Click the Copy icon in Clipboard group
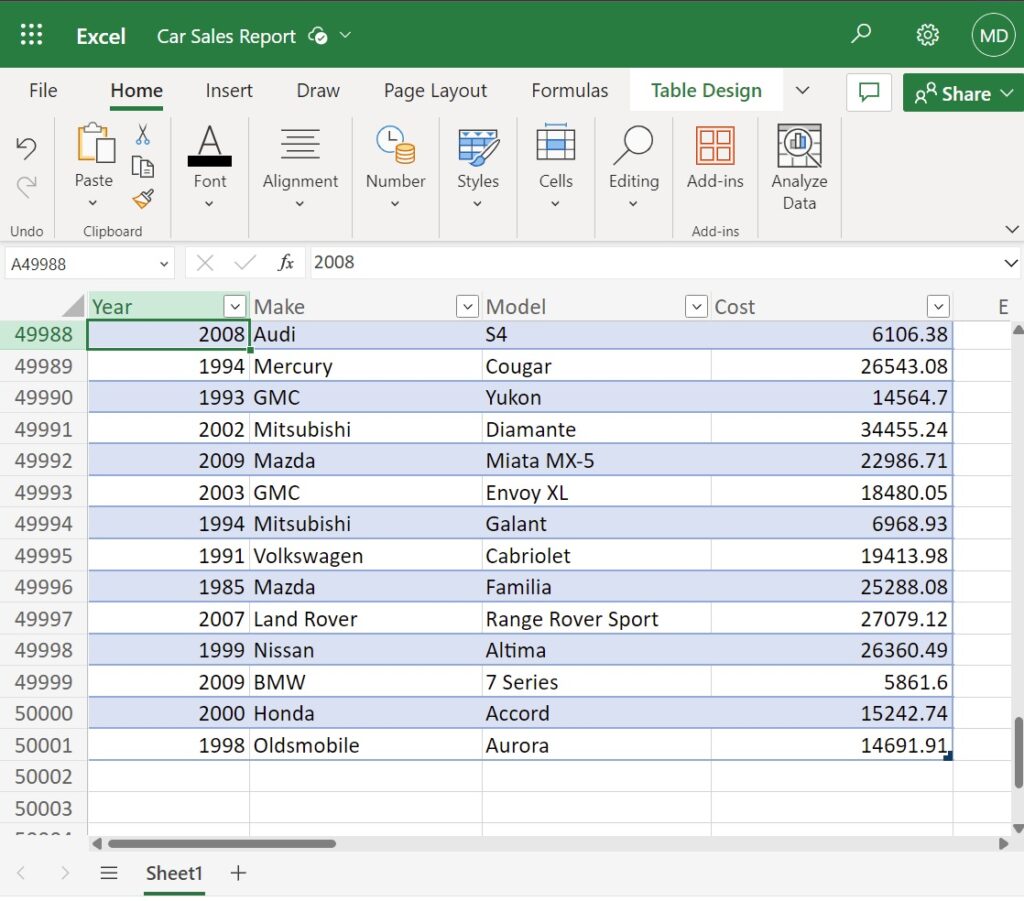 143,168
